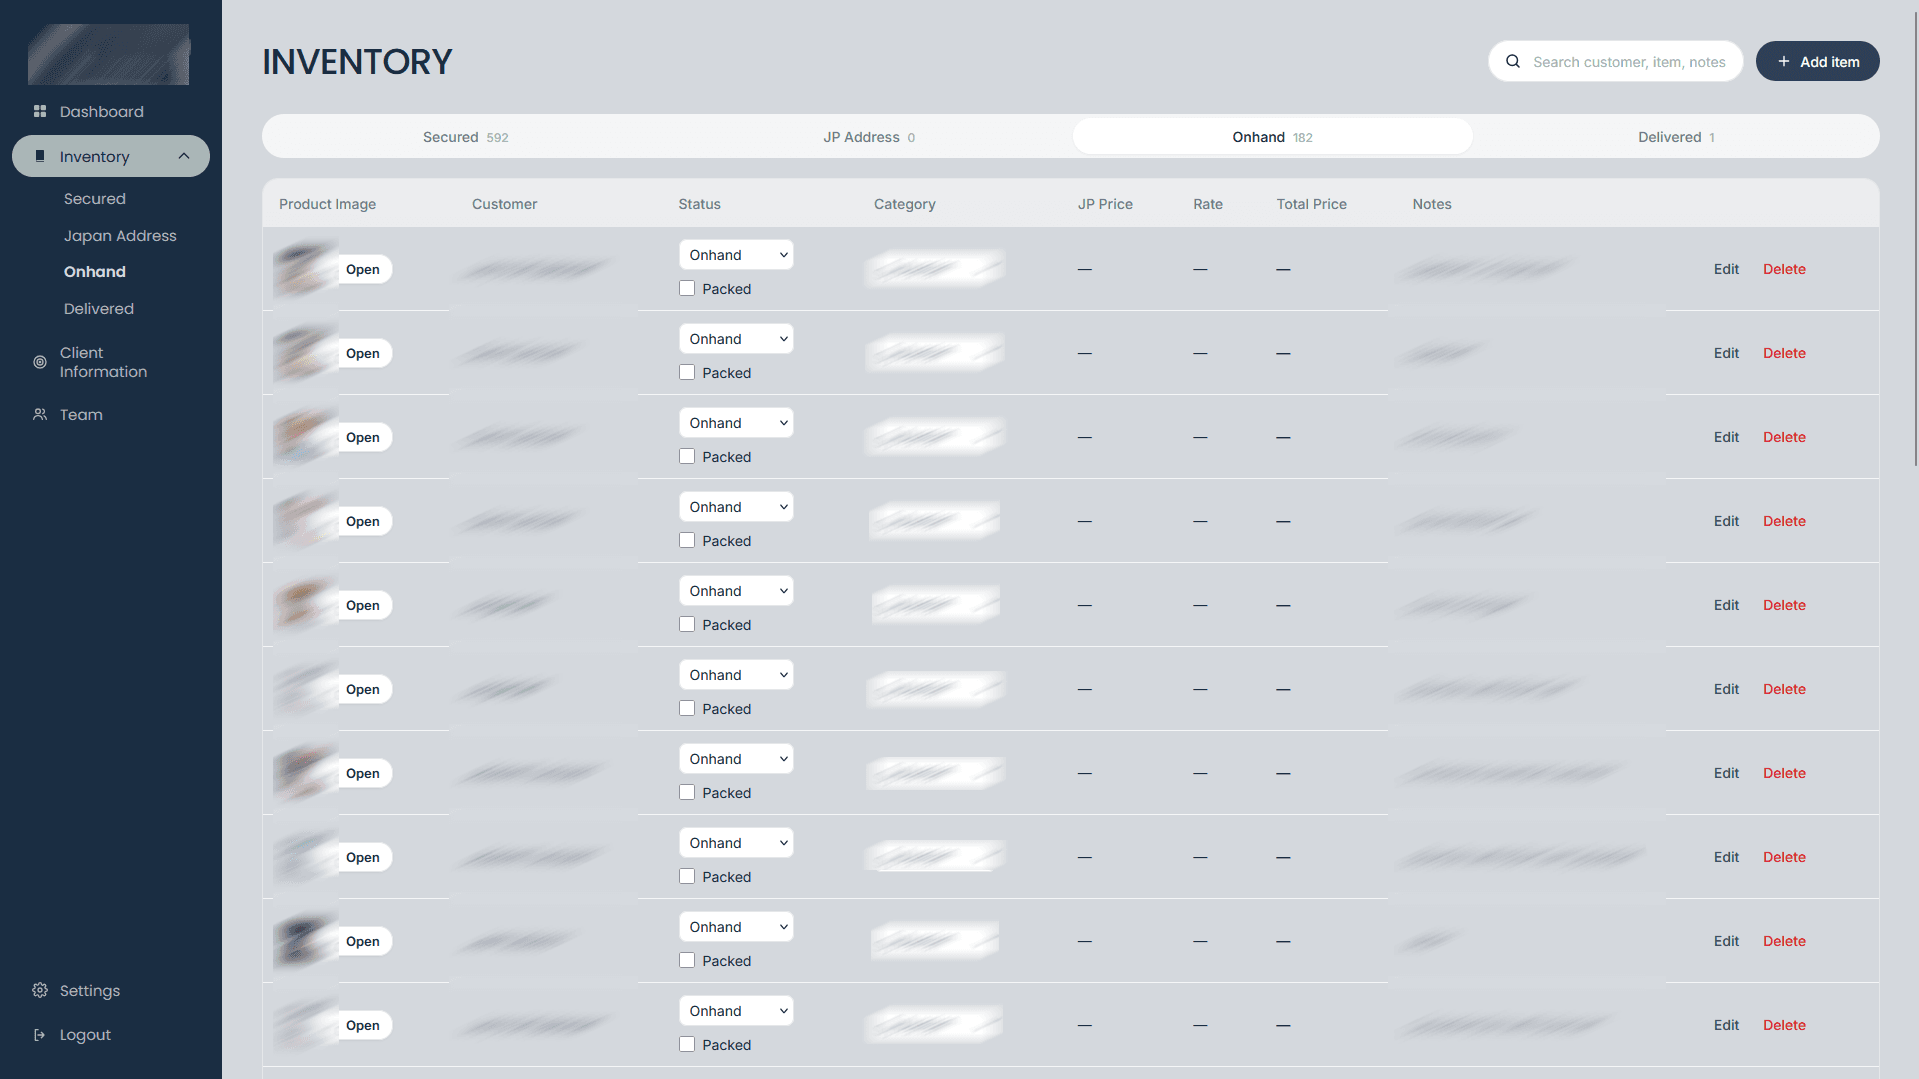The height and width of the screenshot is (1079, 1919).
Task: Click the third row product thumbnail
Action: pos(305,437)
